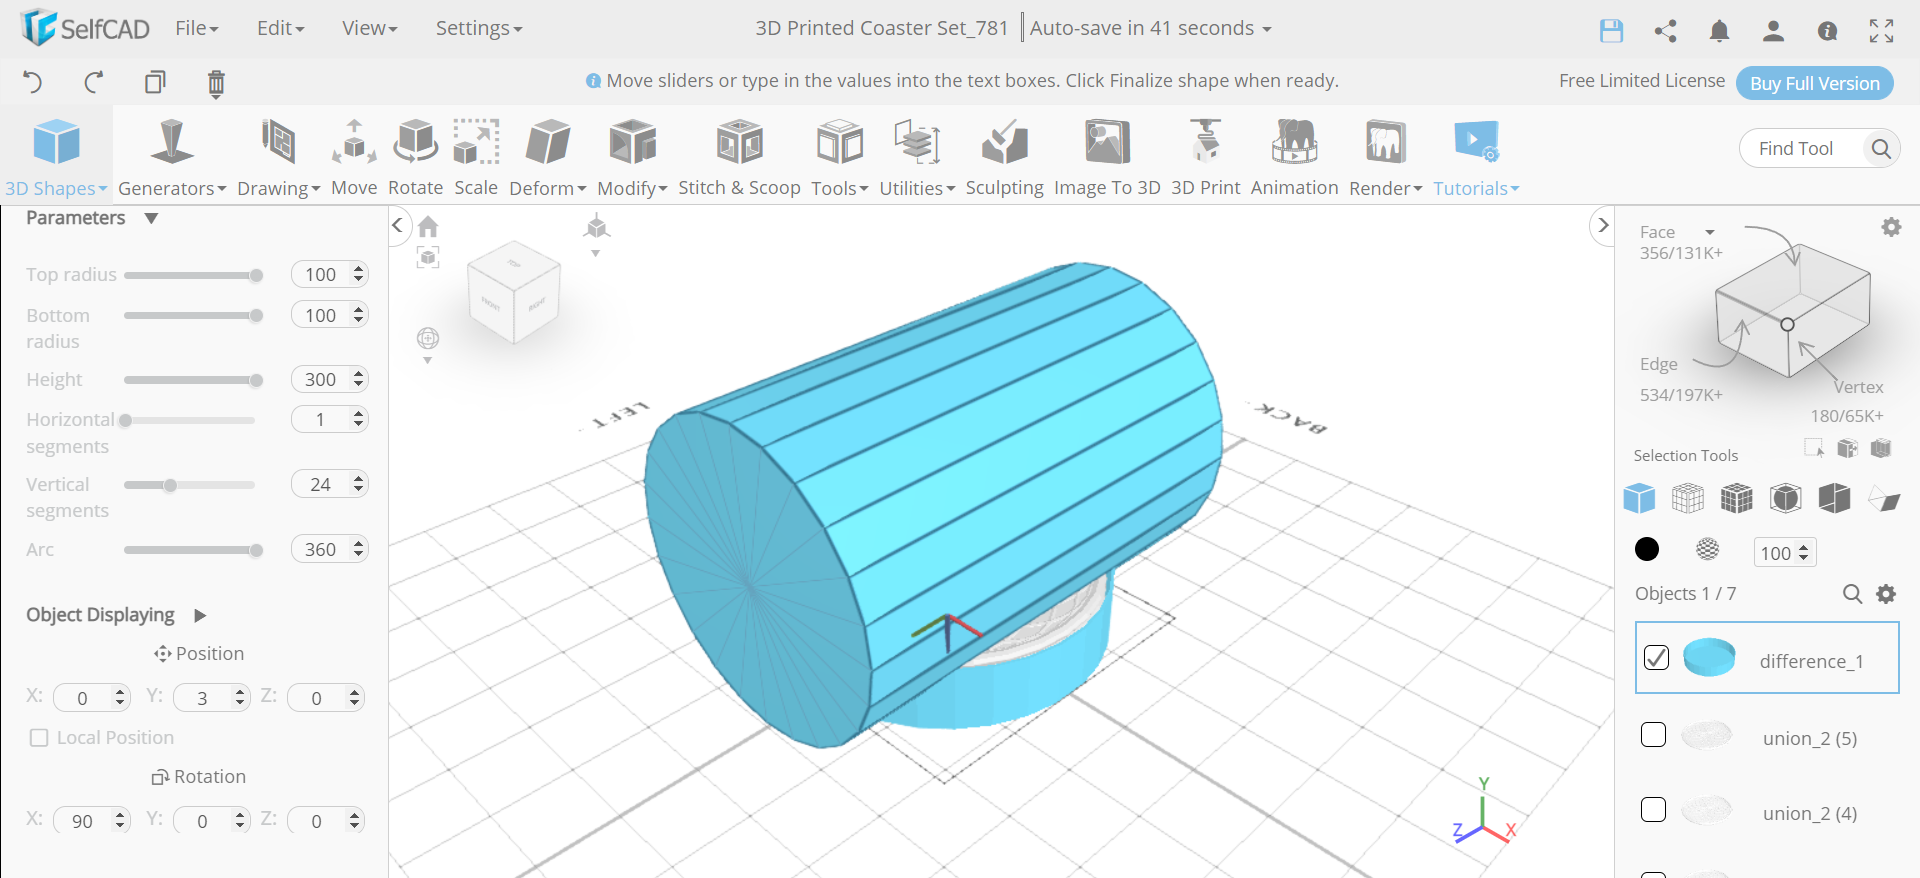1920x878 pixels.
Task: Uncheck the difference_1 object checkbox
Action: click(1656, 658)
